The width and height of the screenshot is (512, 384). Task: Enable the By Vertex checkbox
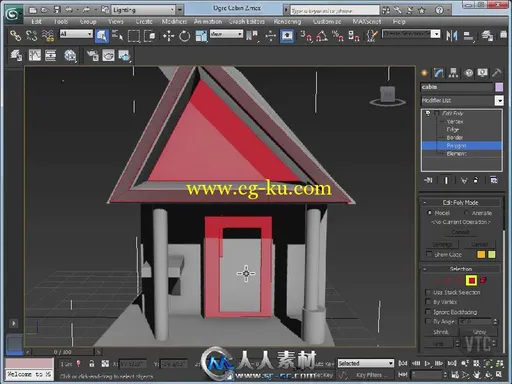[428, 302]
